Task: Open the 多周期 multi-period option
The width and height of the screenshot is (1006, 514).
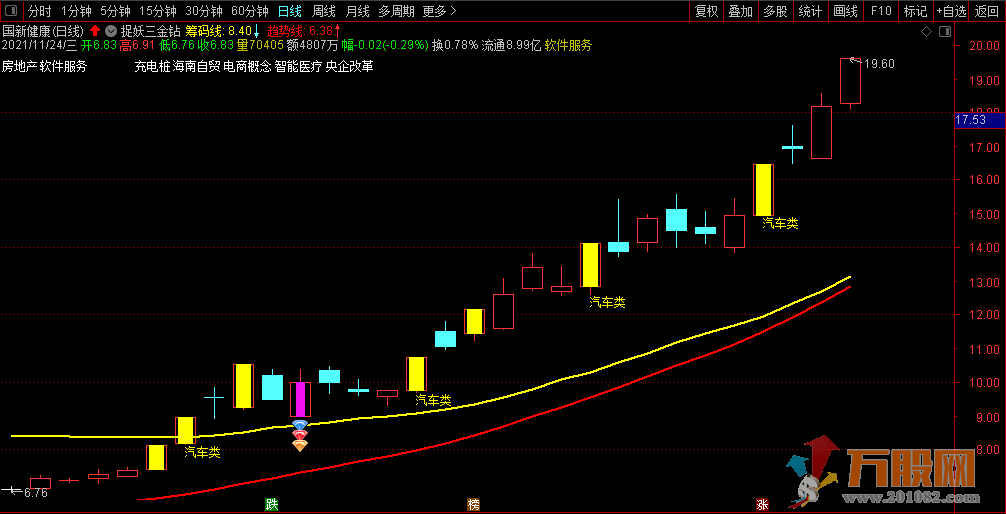Action: coord(396,11)
